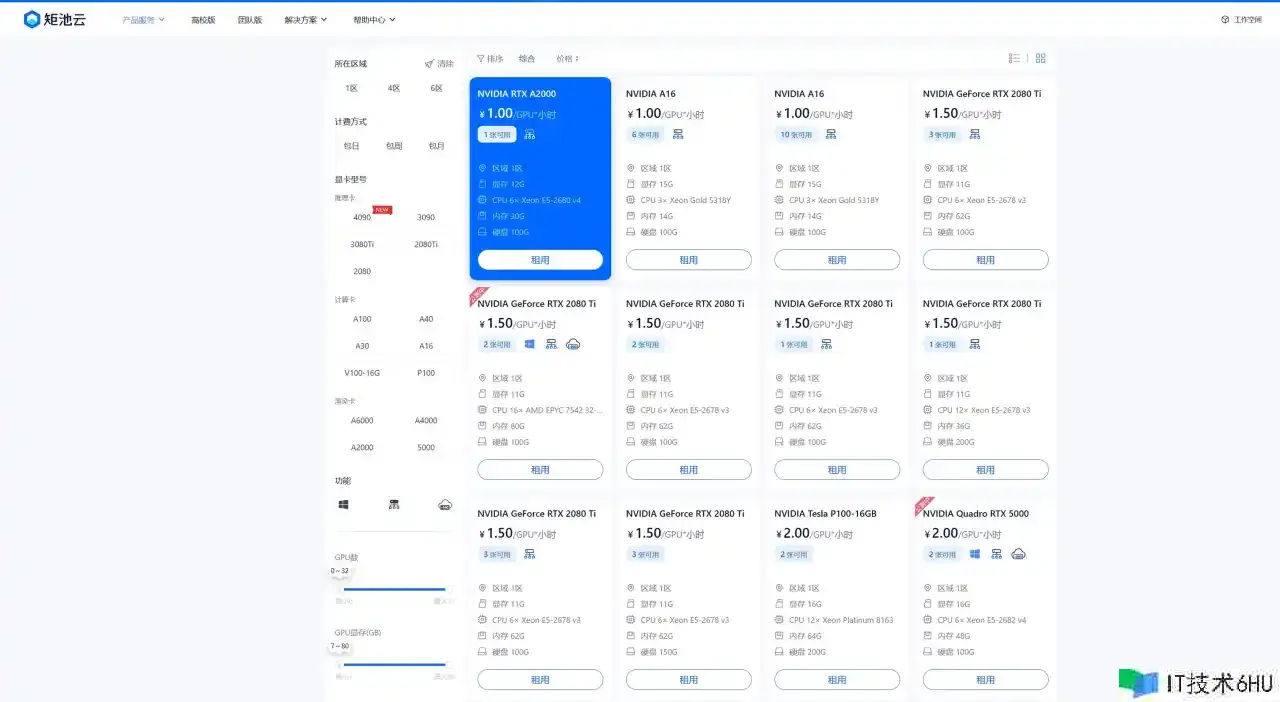Click network icon on A16 card with 10张可用
This screenshot has height=702, width=1280.
(x=830, y=134)
